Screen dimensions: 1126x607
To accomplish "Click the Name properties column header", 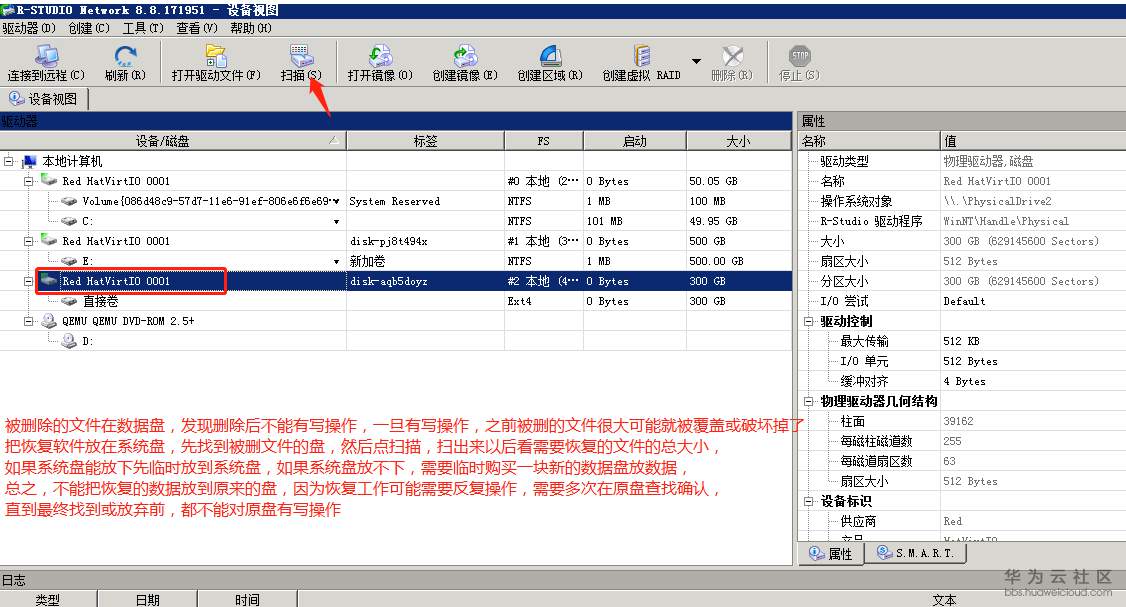I will 869,141.
